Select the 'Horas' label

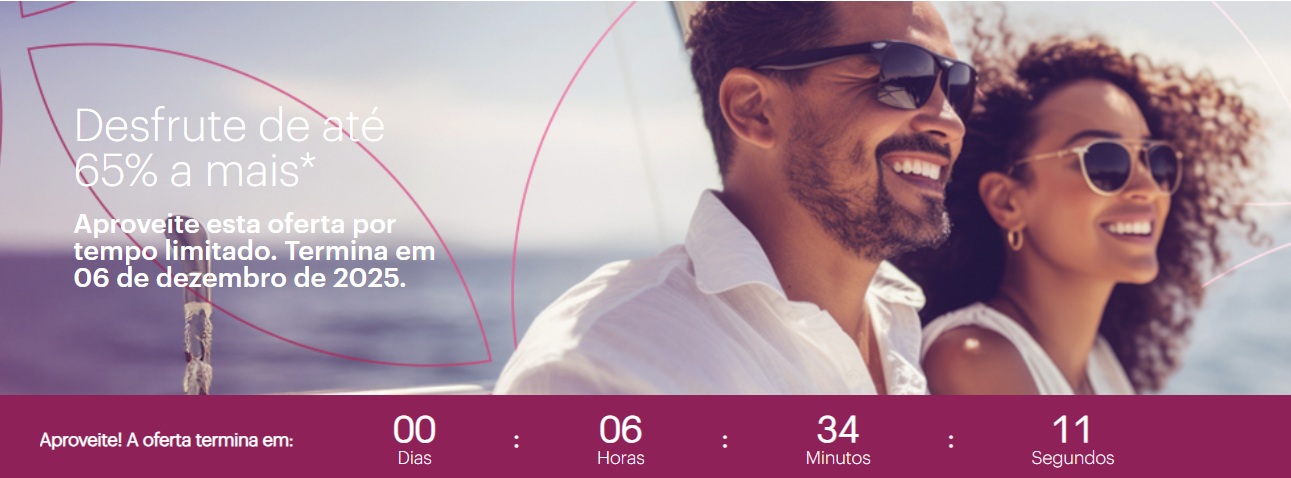621,459
